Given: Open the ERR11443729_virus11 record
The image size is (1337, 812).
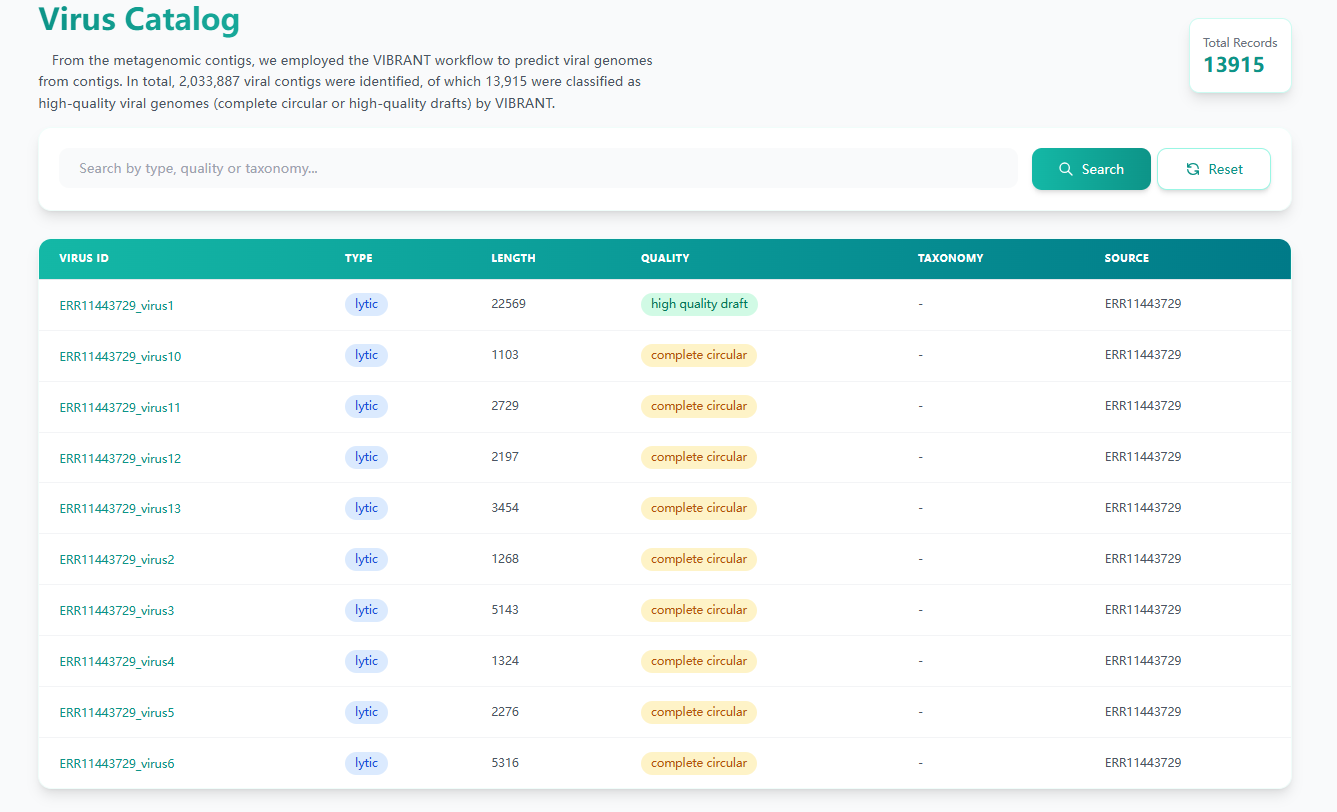Looking at the screenshot, I should [120, 408].
